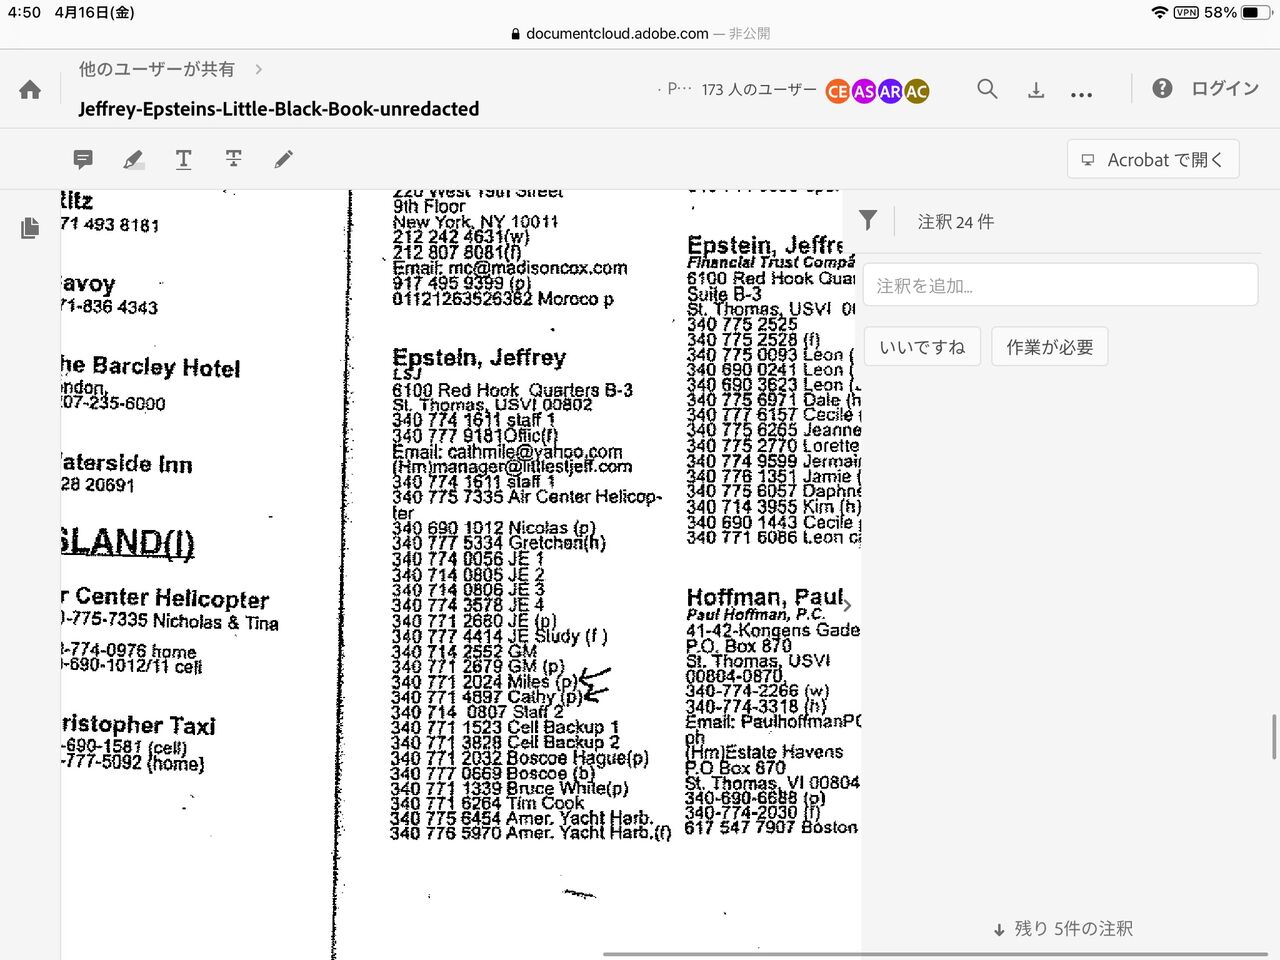Open the three-dot more options menu
Viewport: 1280px width, 960px height.
(x=1081, y=94)
